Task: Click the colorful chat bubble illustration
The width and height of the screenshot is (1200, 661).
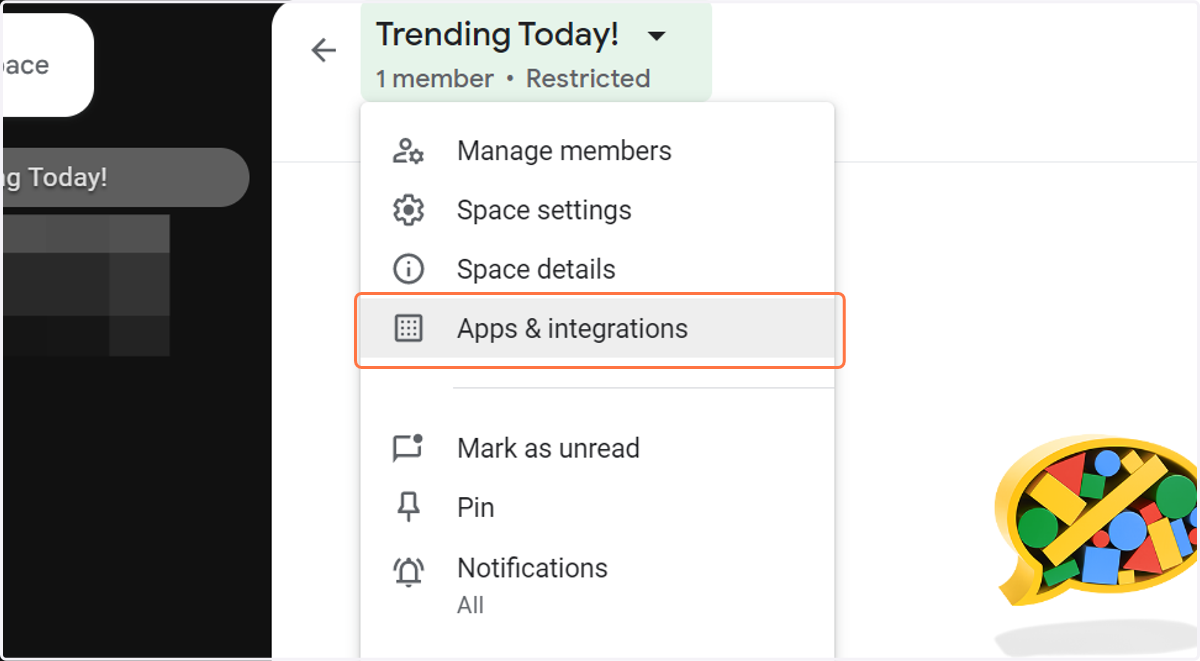Action: (1097, 520)
